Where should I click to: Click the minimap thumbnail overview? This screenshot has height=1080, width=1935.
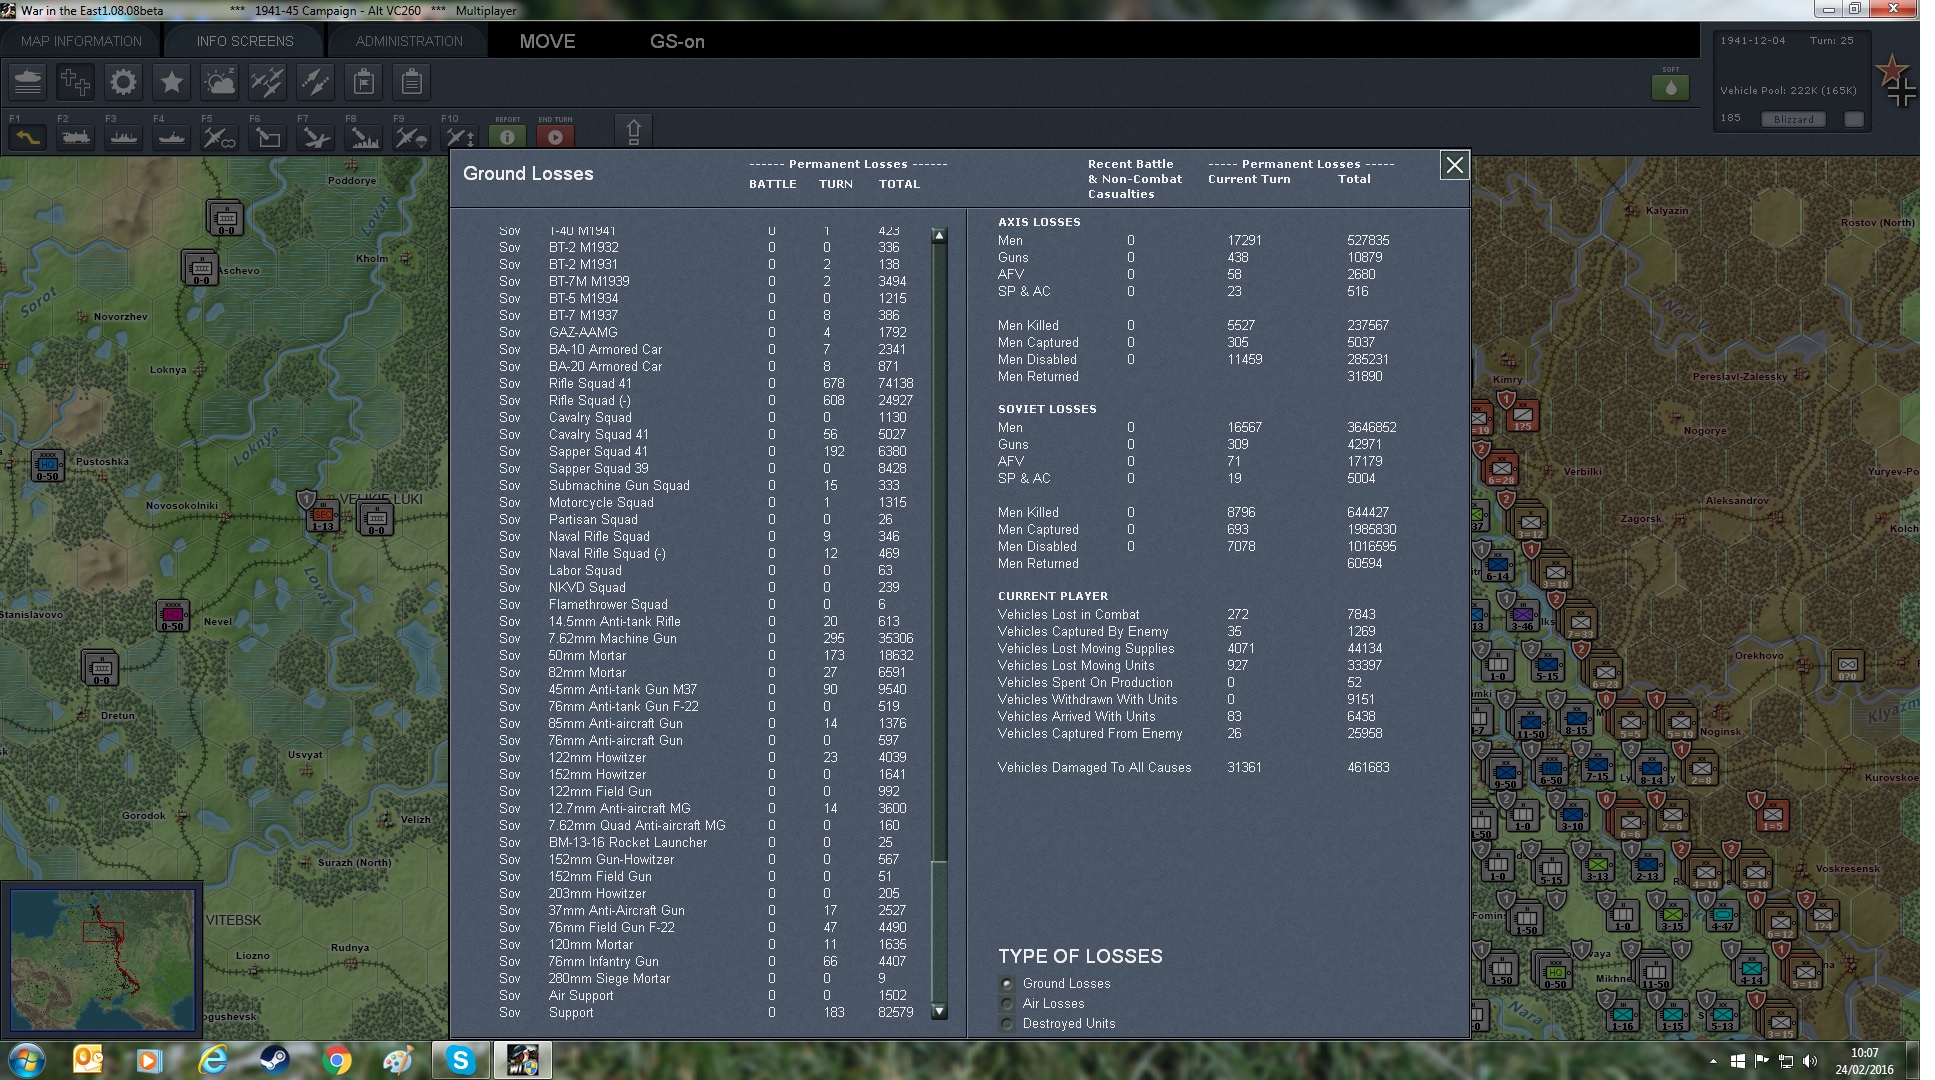pos(103,960)
